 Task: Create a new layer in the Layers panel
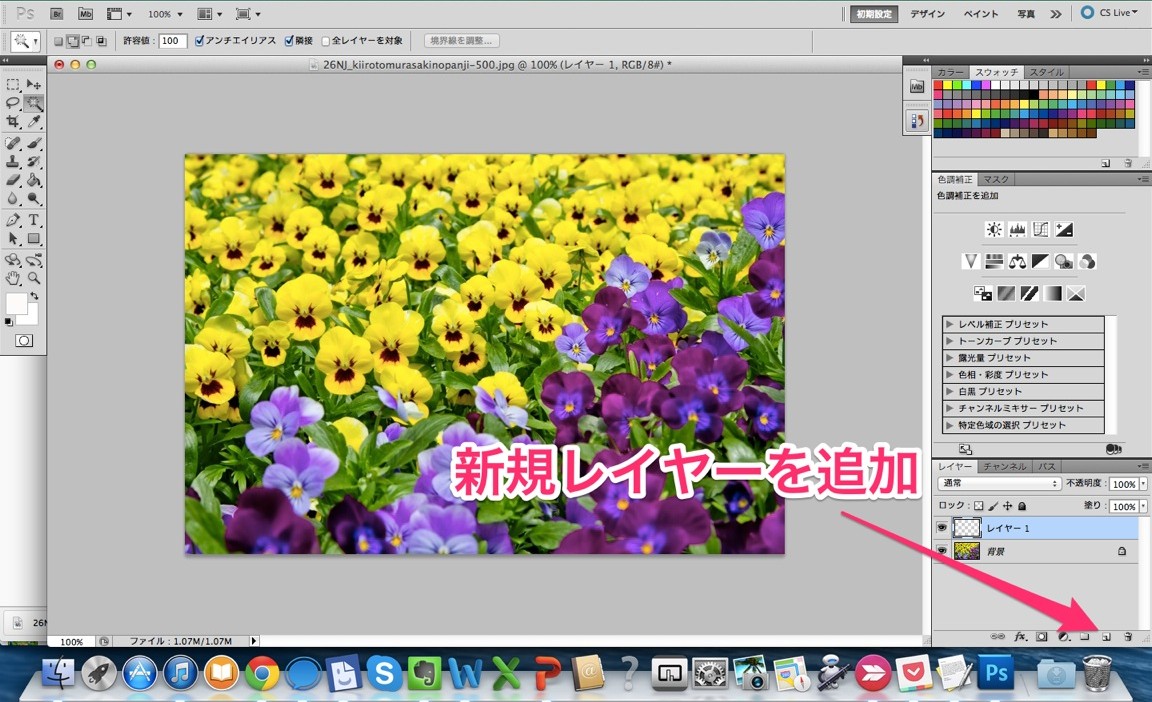pos(1106,636)
